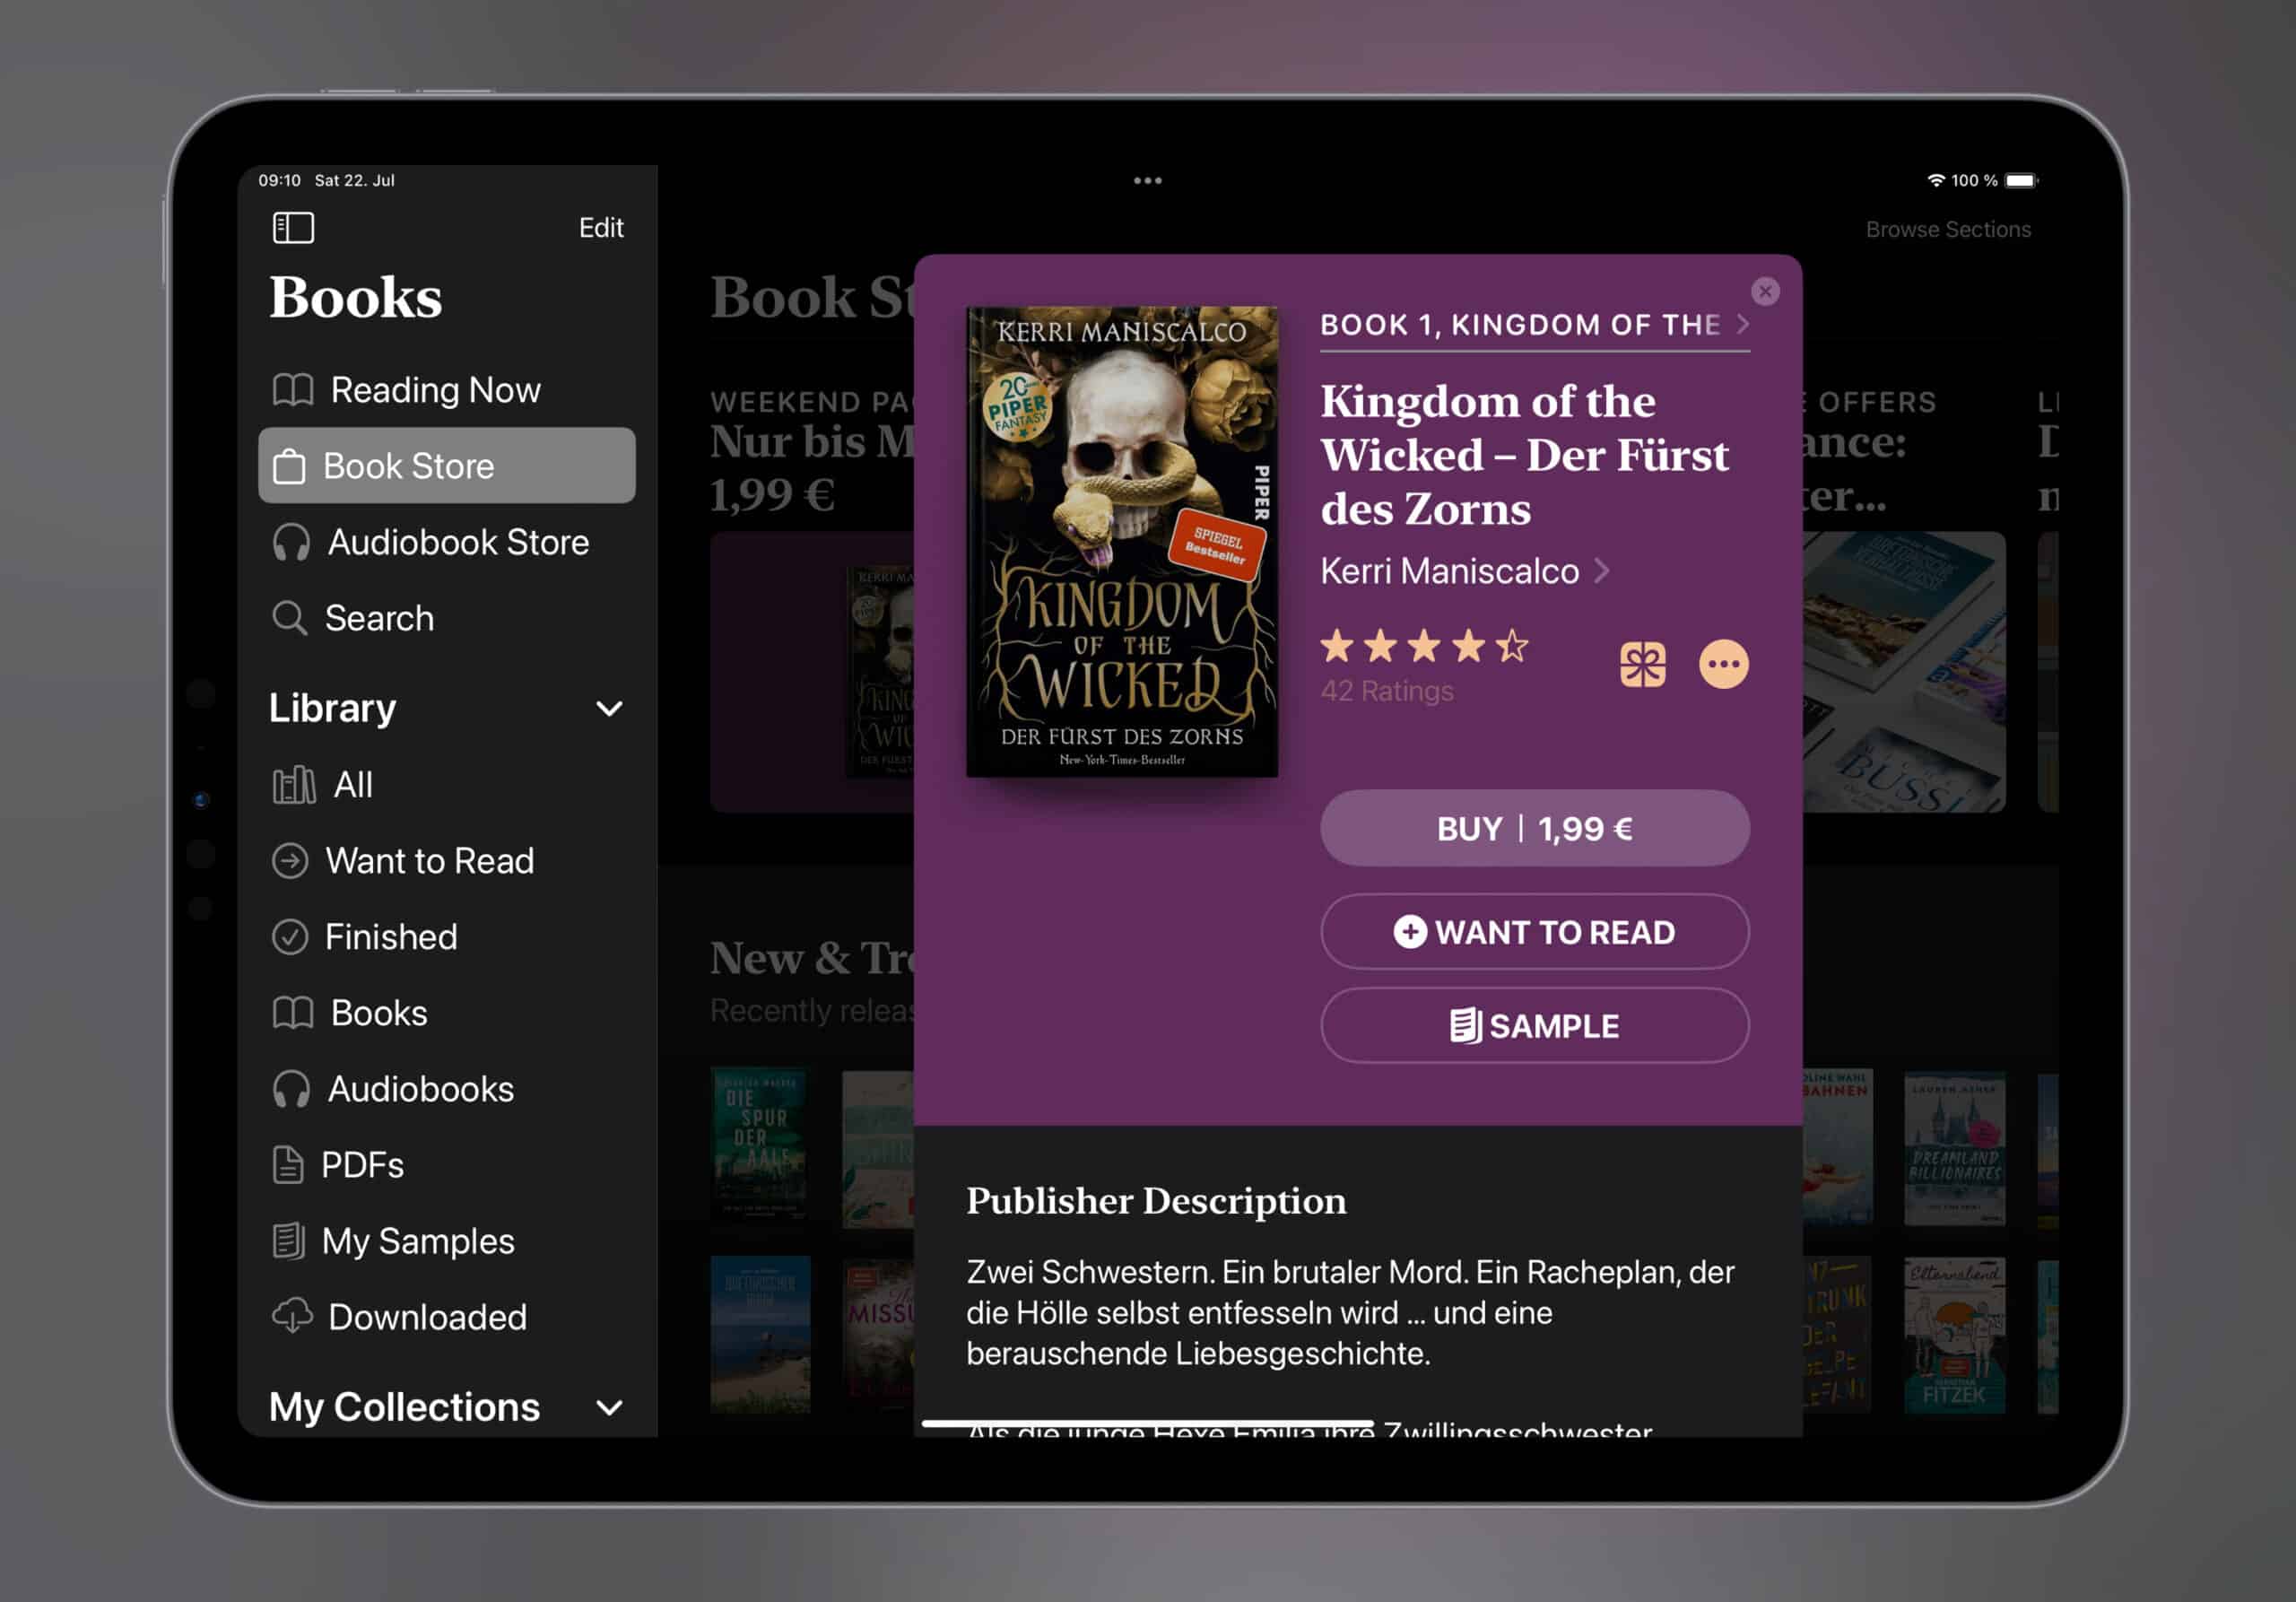Click the magnifying glass icon beside Search
Image resolution: width=2296 pixels, height=1602 pixels.
tap(290, 619)
